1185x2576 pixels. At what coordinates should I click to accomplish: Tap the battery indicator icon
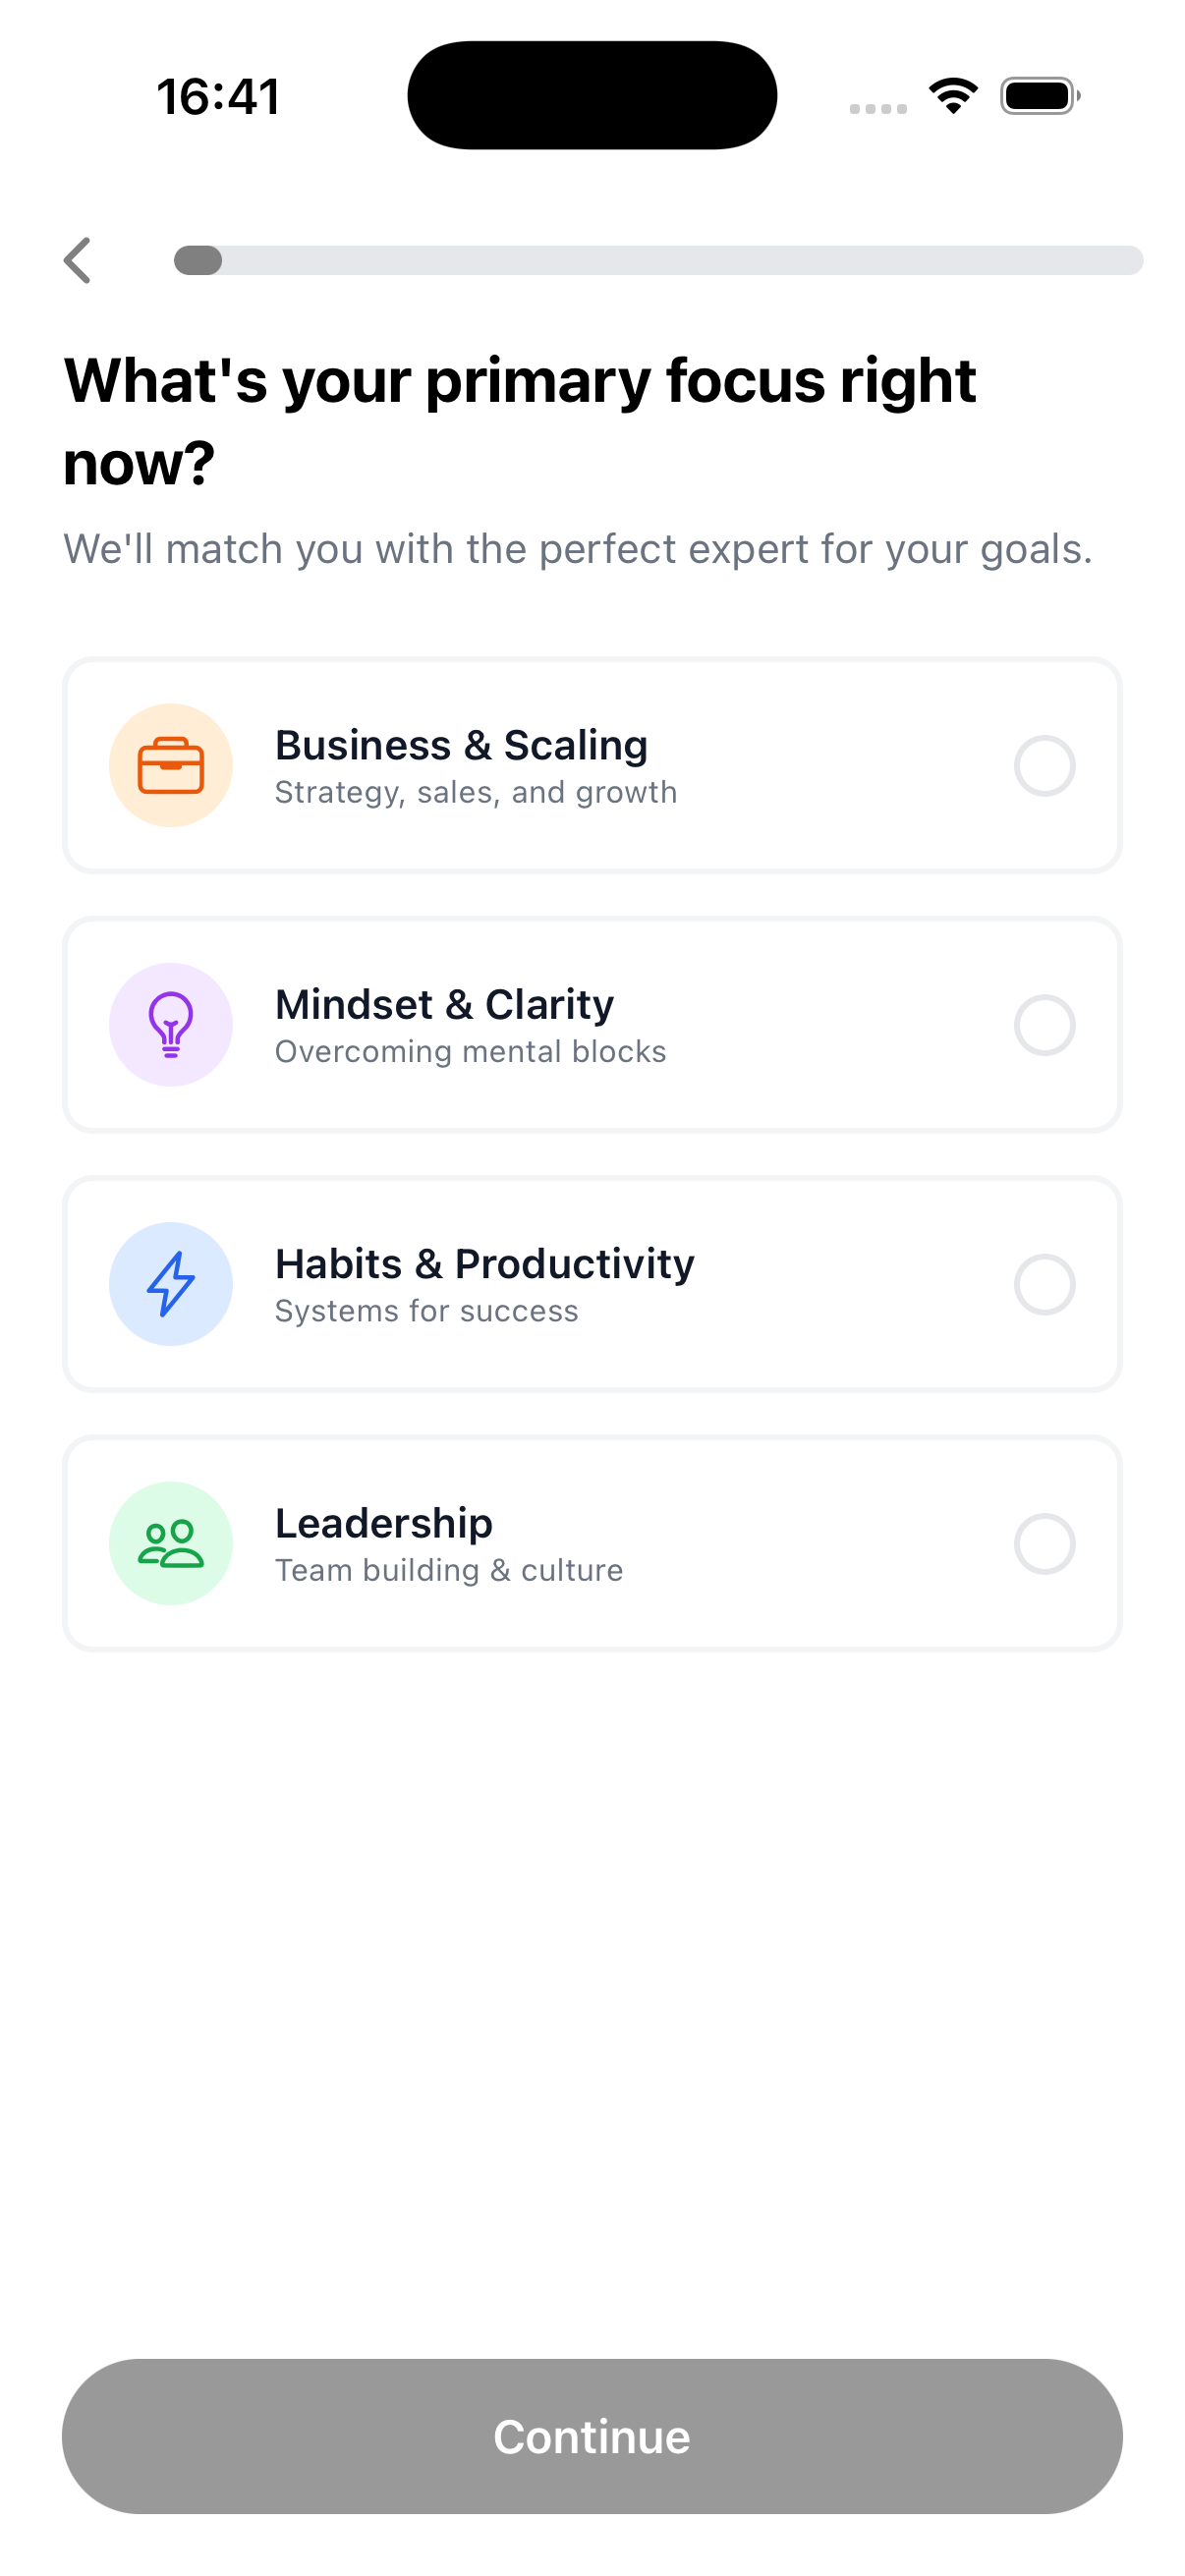pyautogui.click(x=1040, y=96)
